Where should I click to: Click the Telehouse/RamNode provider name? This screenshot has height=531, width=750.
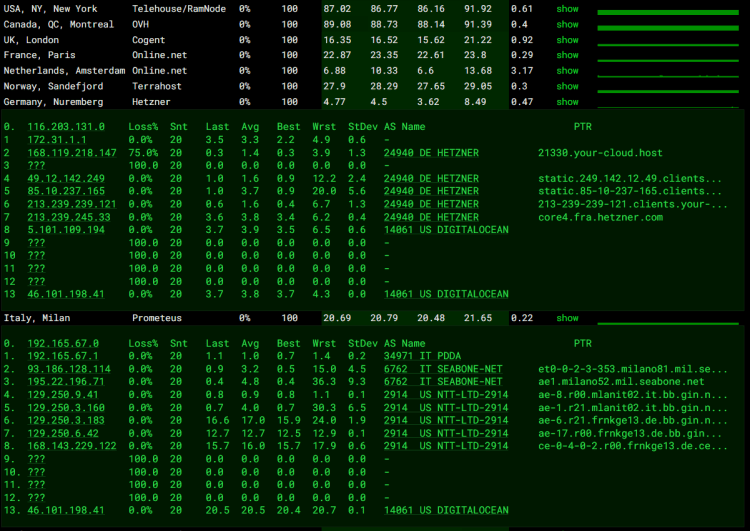[x=180, y=8]
